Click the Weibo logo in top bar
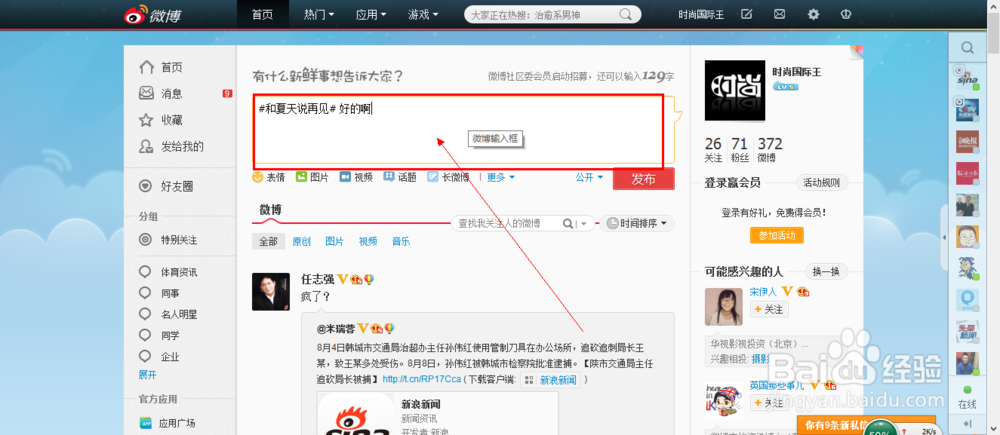This screenshot has width=1000, height=435. pyautogui.click(x=152, y=14)
